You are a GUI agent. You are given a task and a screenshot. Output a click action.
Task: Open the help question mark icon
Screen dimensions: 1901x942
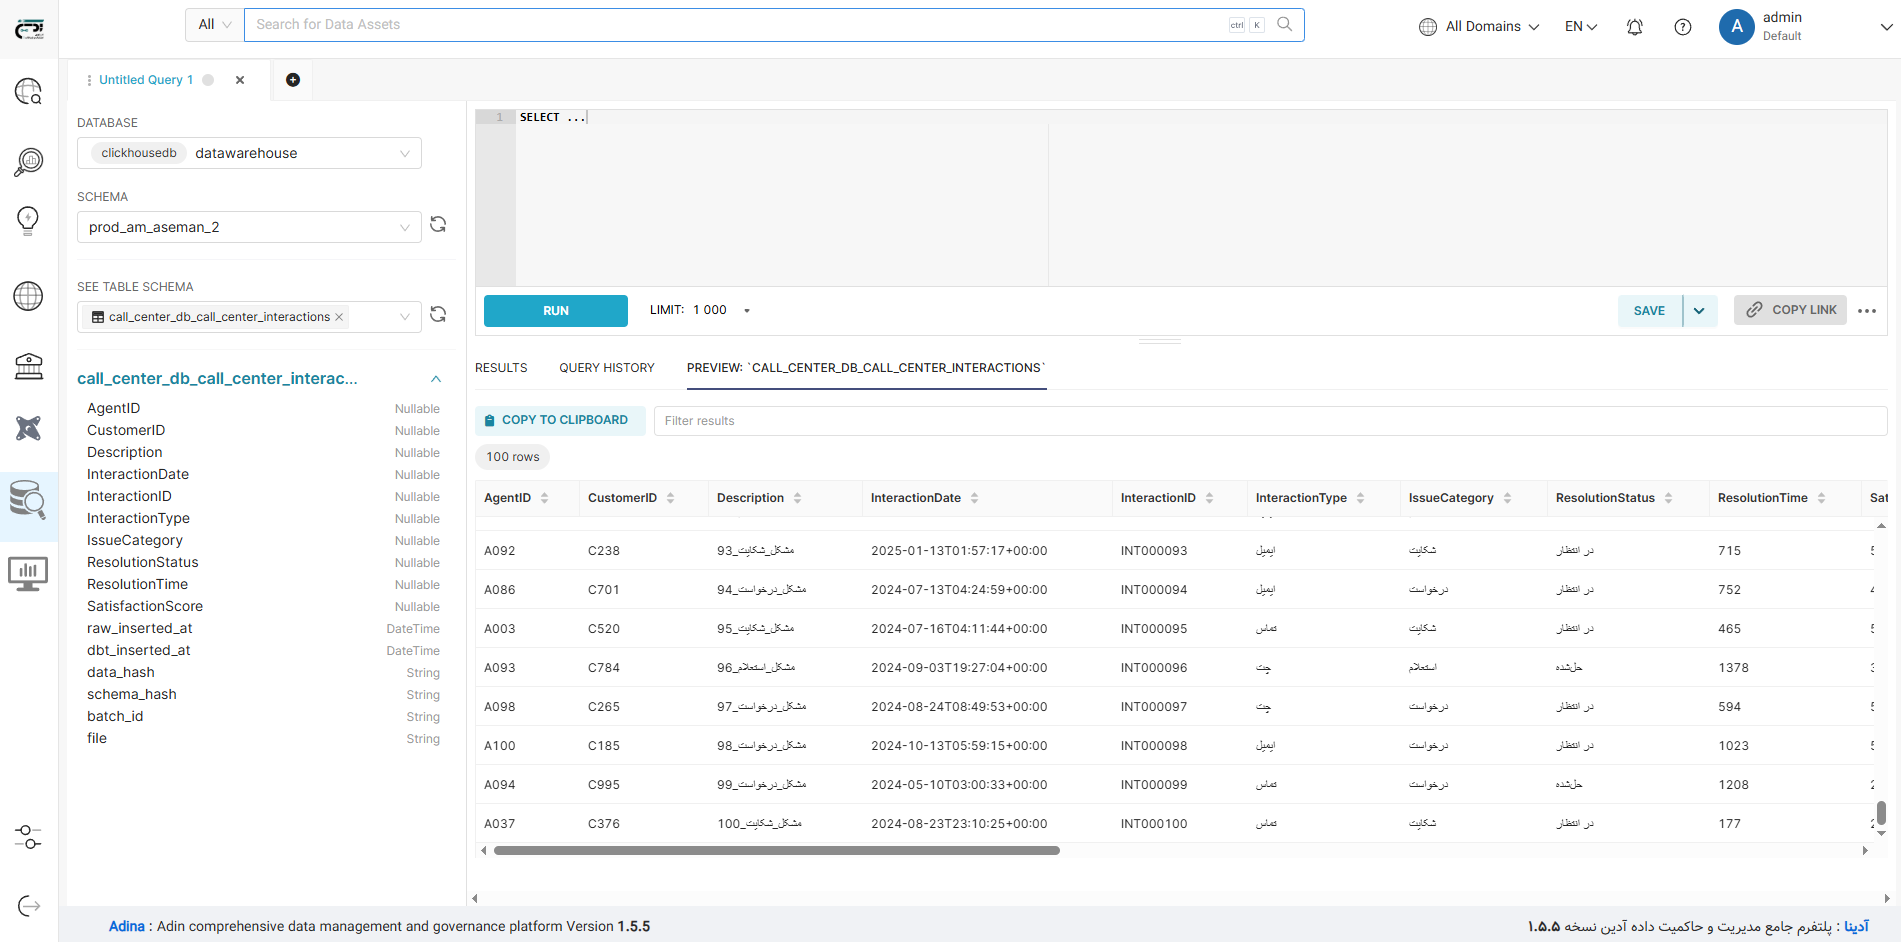(x=1682, y=27)
